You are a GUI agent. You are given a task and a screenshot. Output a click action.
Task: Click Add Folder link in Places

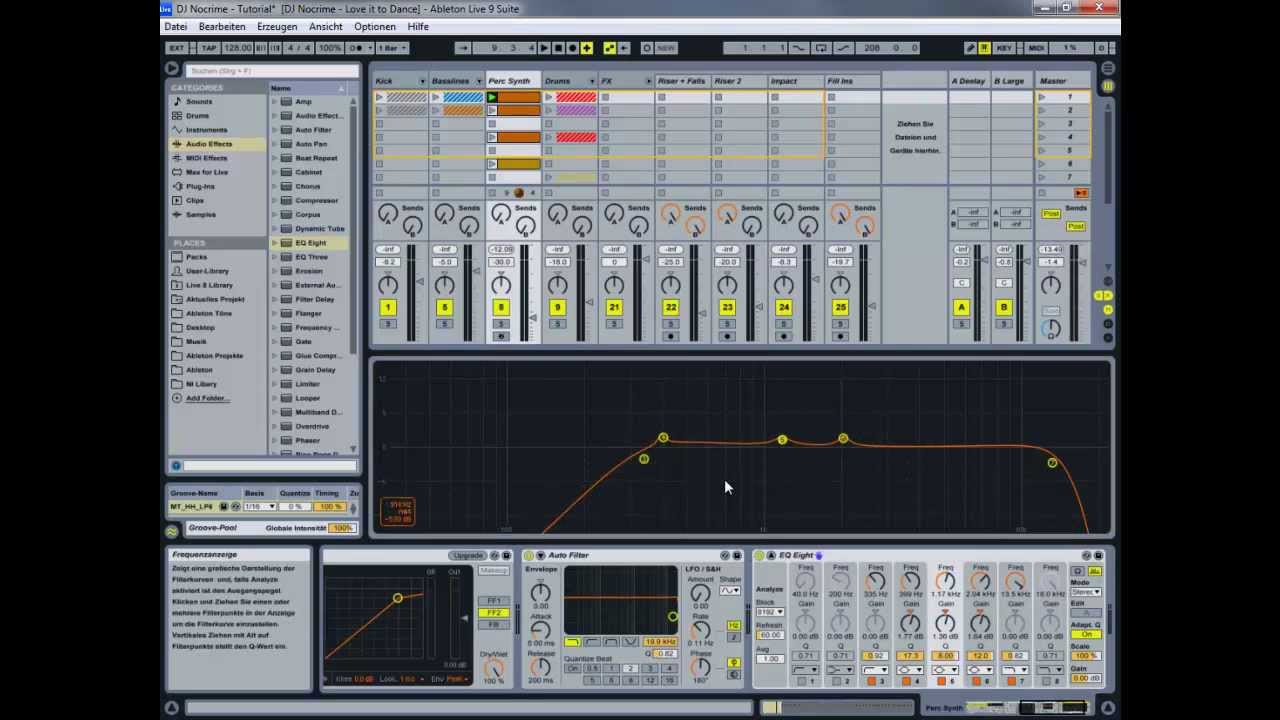click(x=207, y=398)
